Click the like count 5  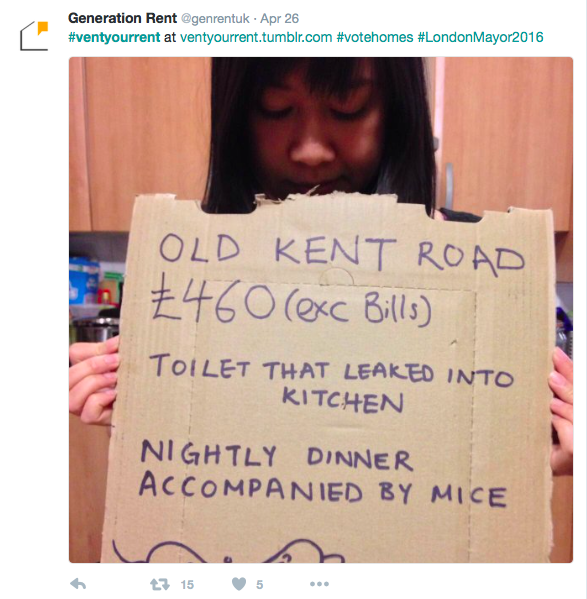click(260, 584)
